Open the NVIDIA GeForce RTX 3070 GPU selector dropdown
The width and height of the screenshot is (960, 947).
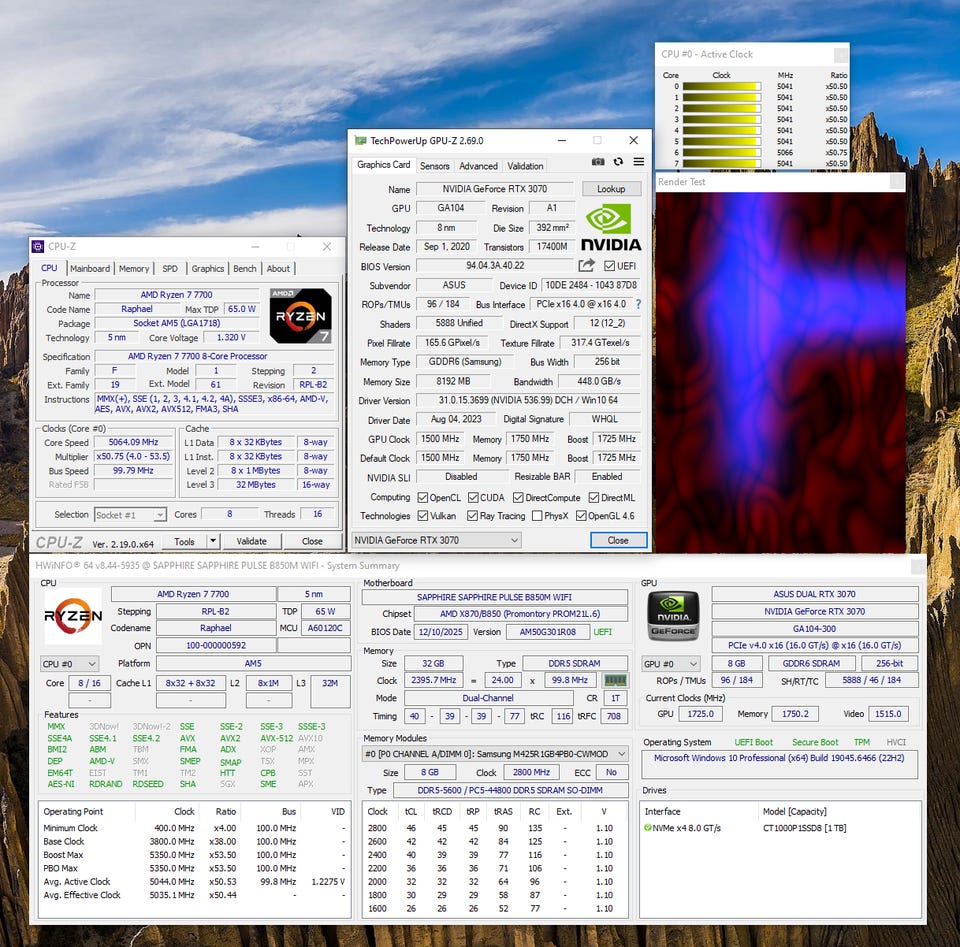coord(437,540)
